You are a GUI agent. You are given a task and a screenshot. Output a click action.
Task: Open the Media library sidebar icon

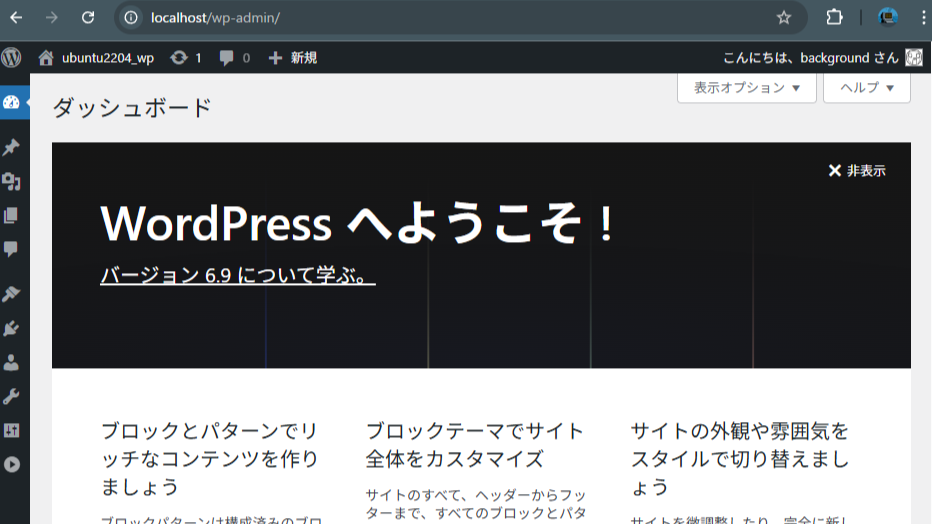(x=12, y=181)
